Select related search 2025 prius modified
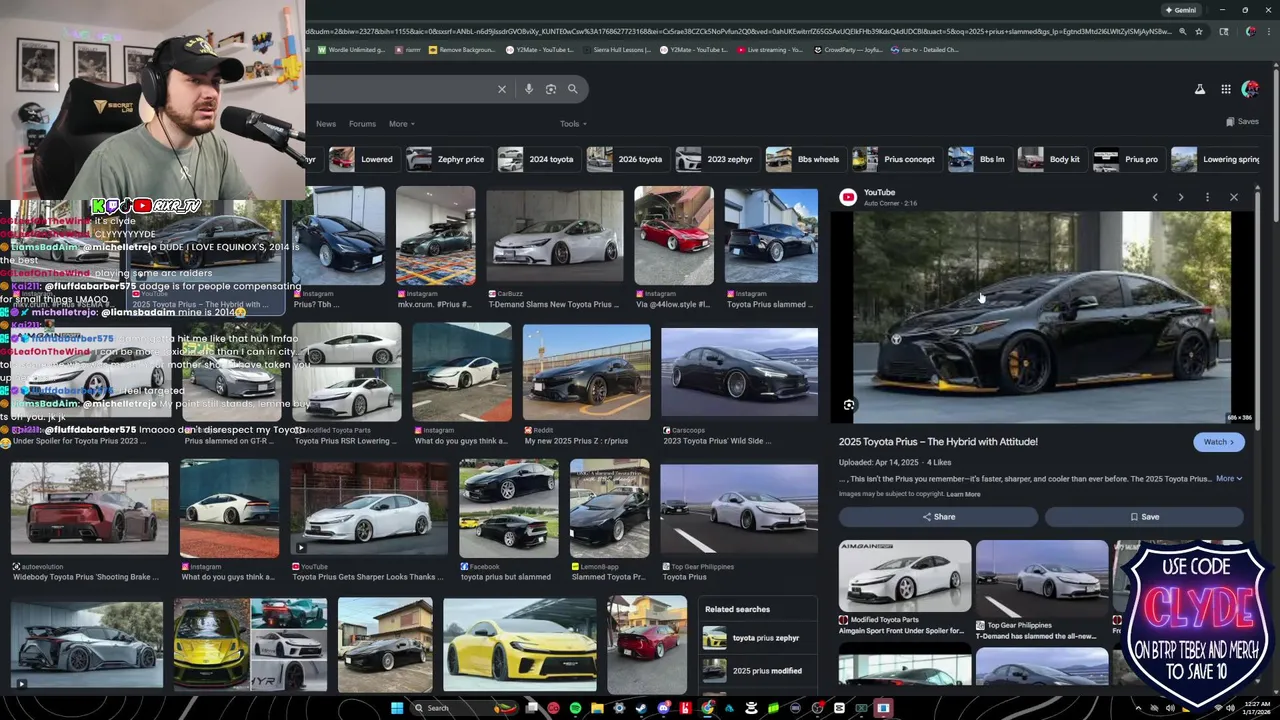This screenshot has width=1280, height=720. (758, 671)
